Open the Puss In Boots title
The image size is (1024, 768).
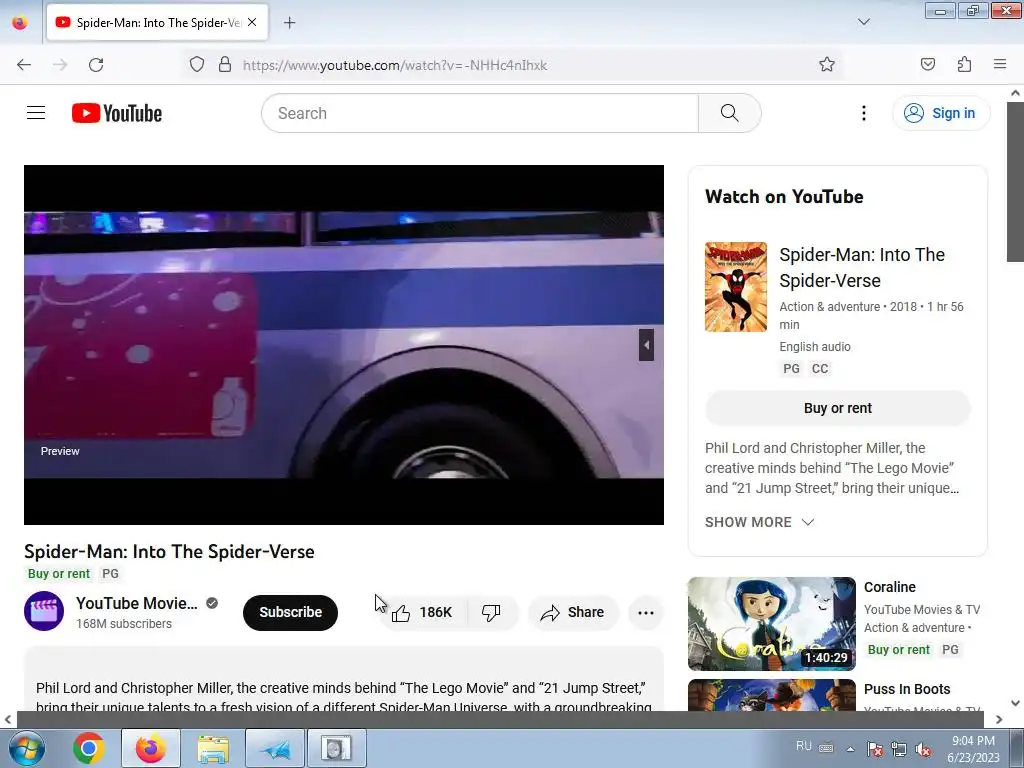pos(907,689)
